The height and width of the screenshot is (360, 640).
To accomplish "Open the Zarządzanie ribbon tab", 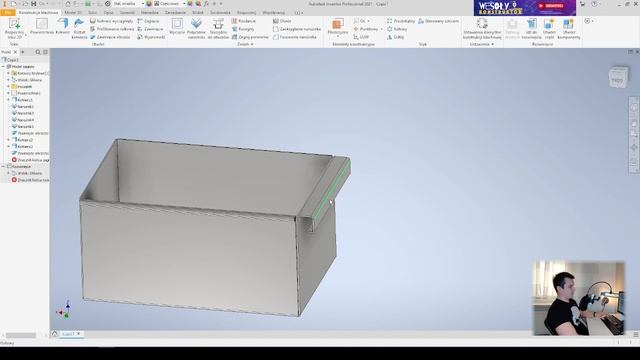I will (x=176, y=13).
